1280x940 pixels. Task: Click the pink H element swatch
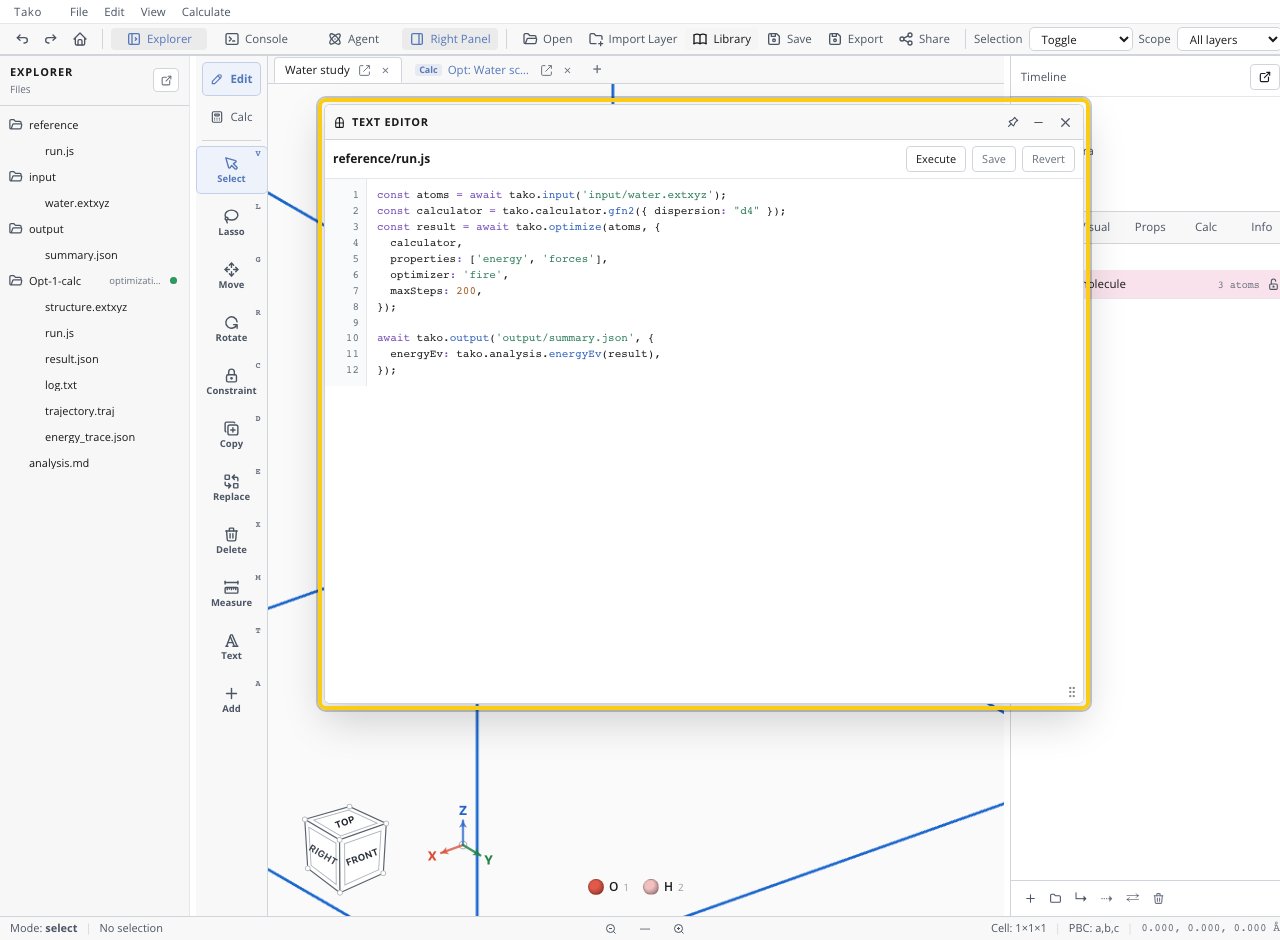(651, 887)
